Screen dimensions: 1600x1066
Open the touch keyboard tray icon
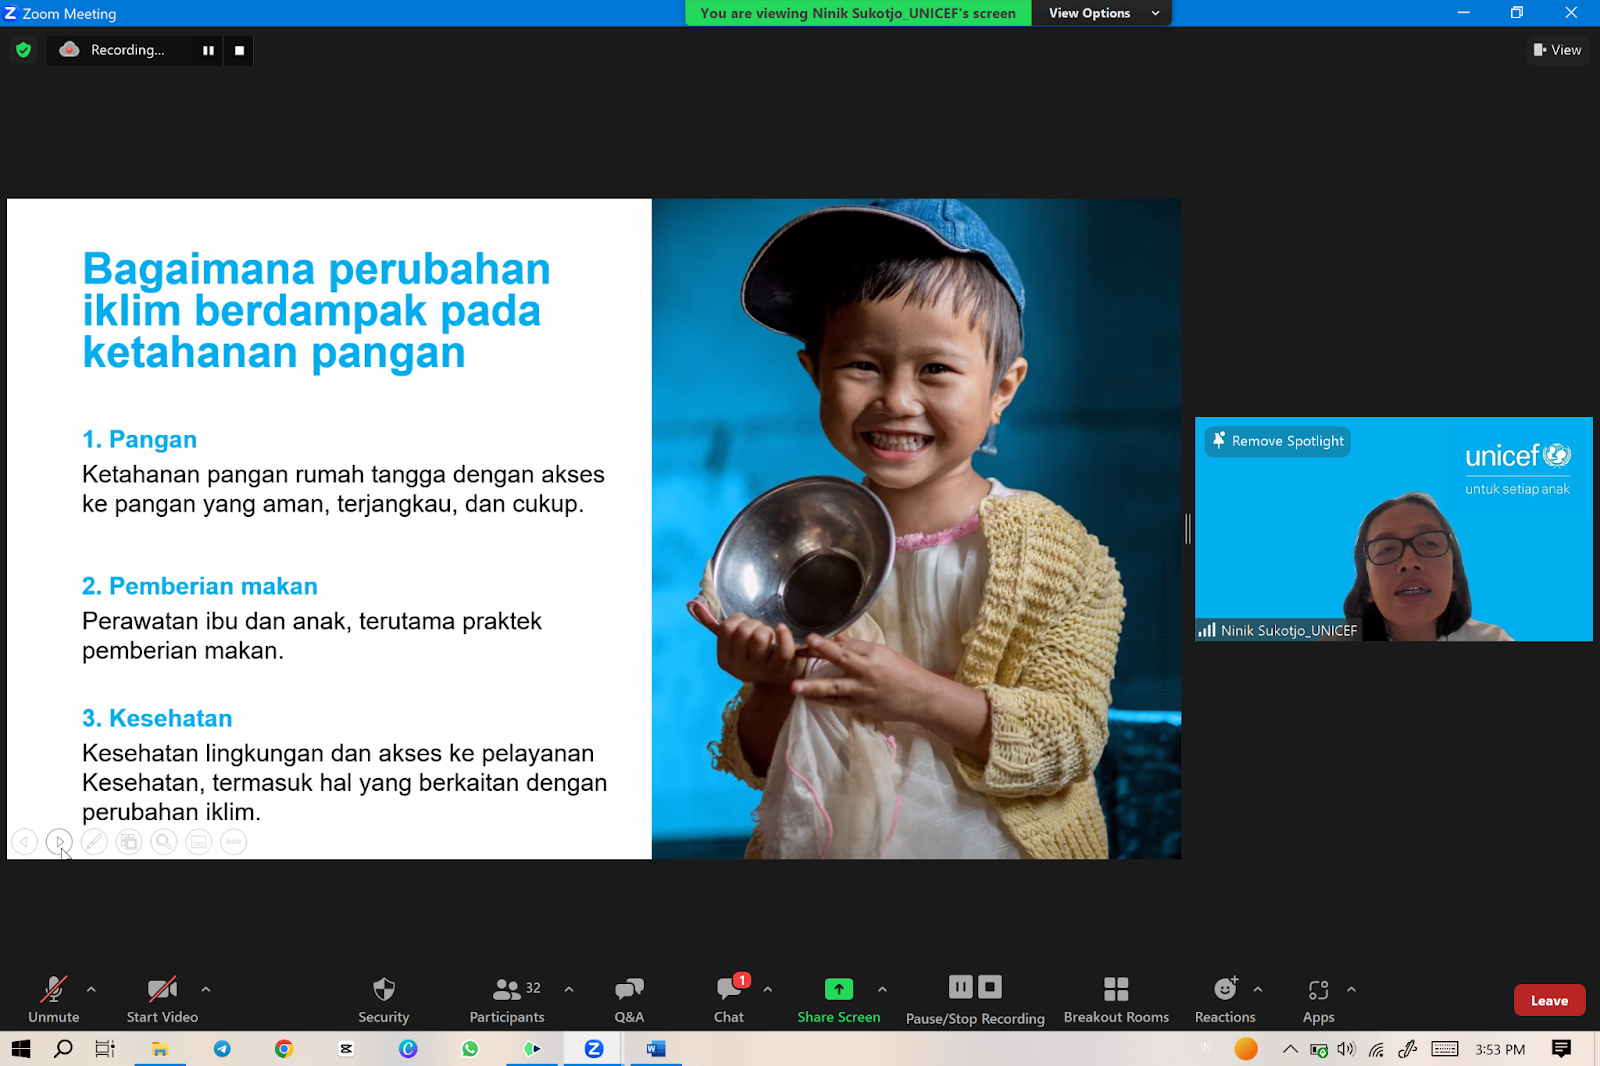(x=1445, y=1049)
